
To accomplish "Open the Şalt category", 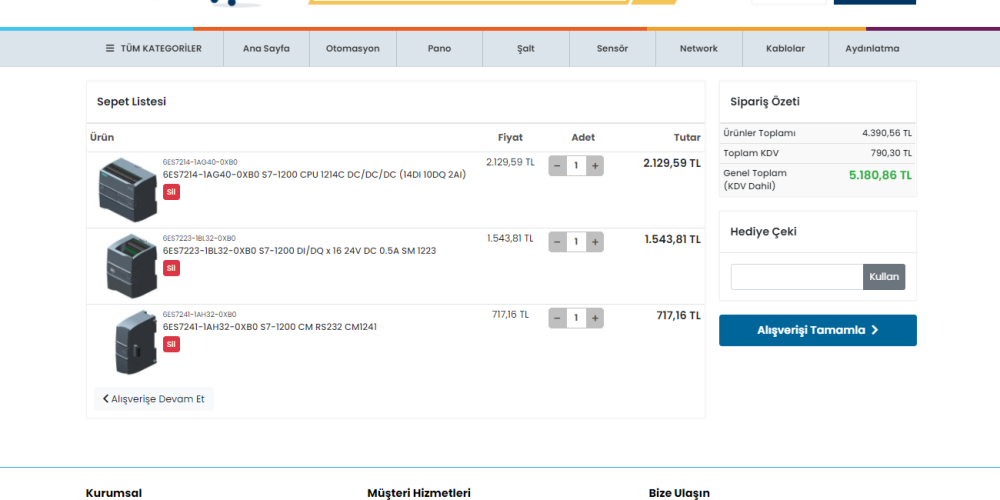I will click(x=526, y=48).
